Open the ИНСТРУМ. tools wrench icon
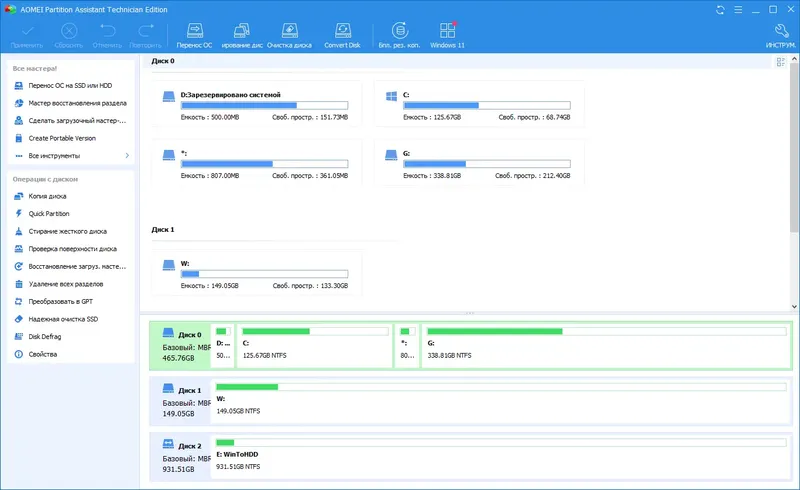 [x=781, y=31]
